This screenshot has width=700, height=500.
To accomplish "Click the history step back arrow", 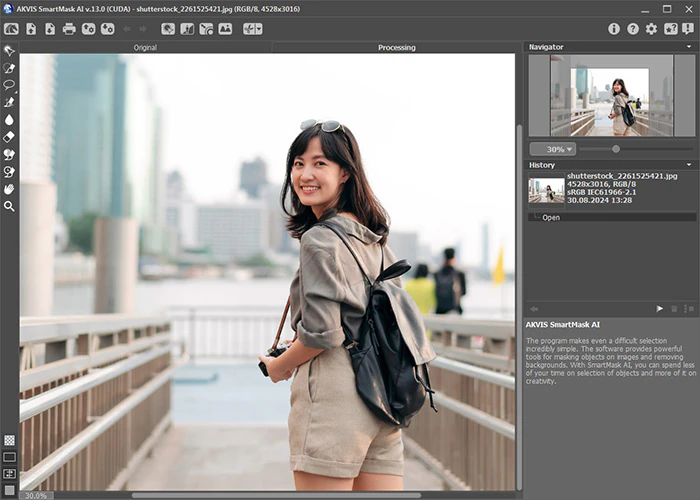I will point(534,308).
